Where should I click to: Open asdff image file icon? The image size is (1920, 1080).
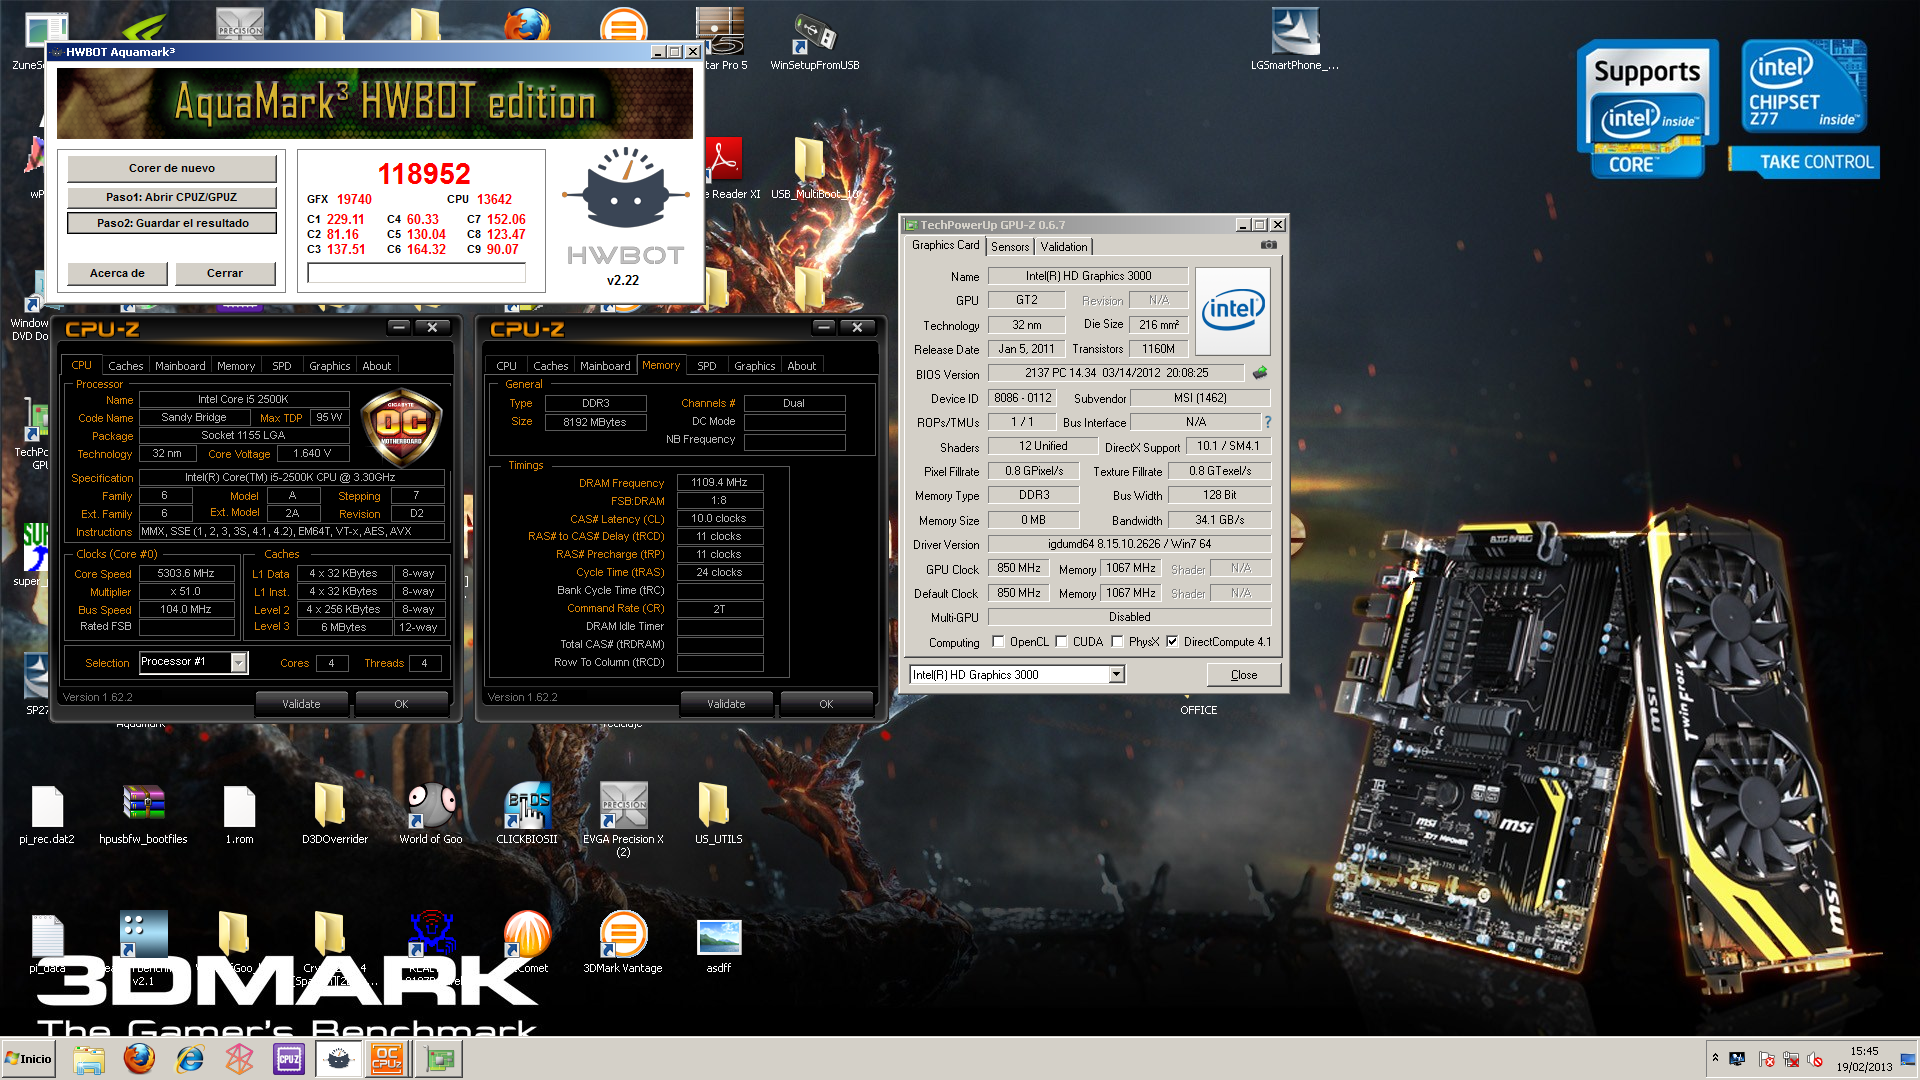click(719, 945)
